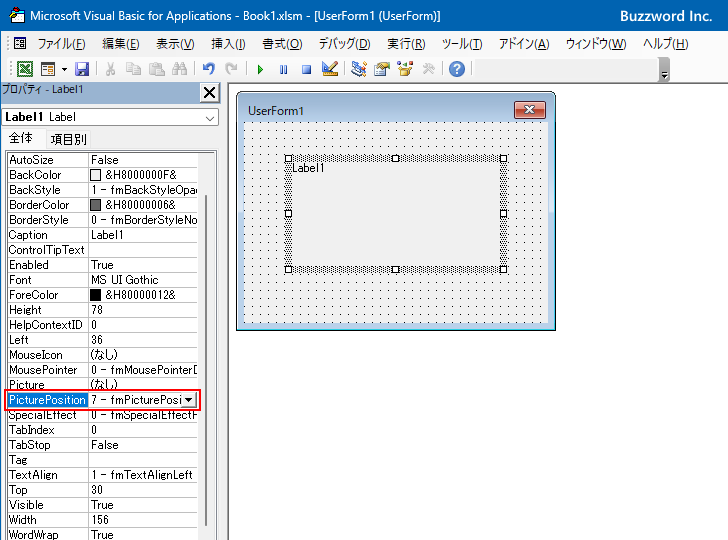This screenshot has width=728, height=540.
Task: Select the BackStyle property value
Action: click(x=143, y=190)
